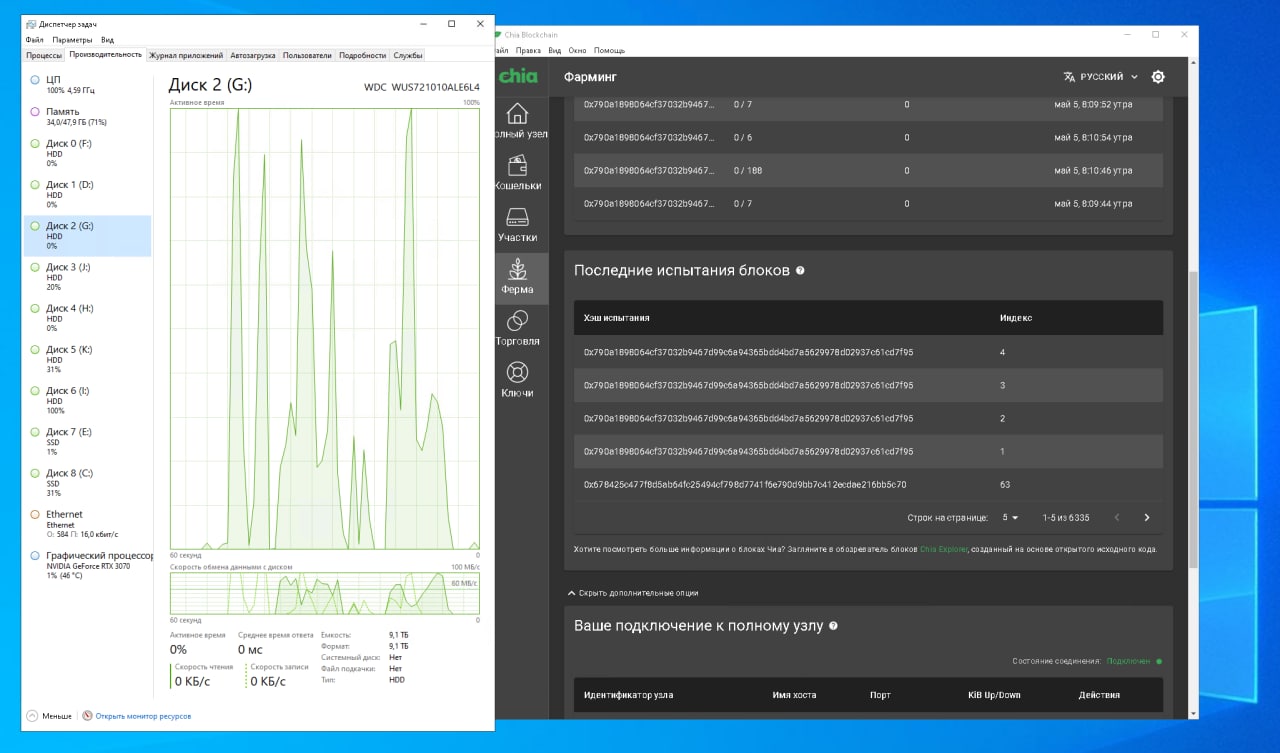Go to previous page of block challenges
Screen dimensions: 1280x753
point(1117,517)
